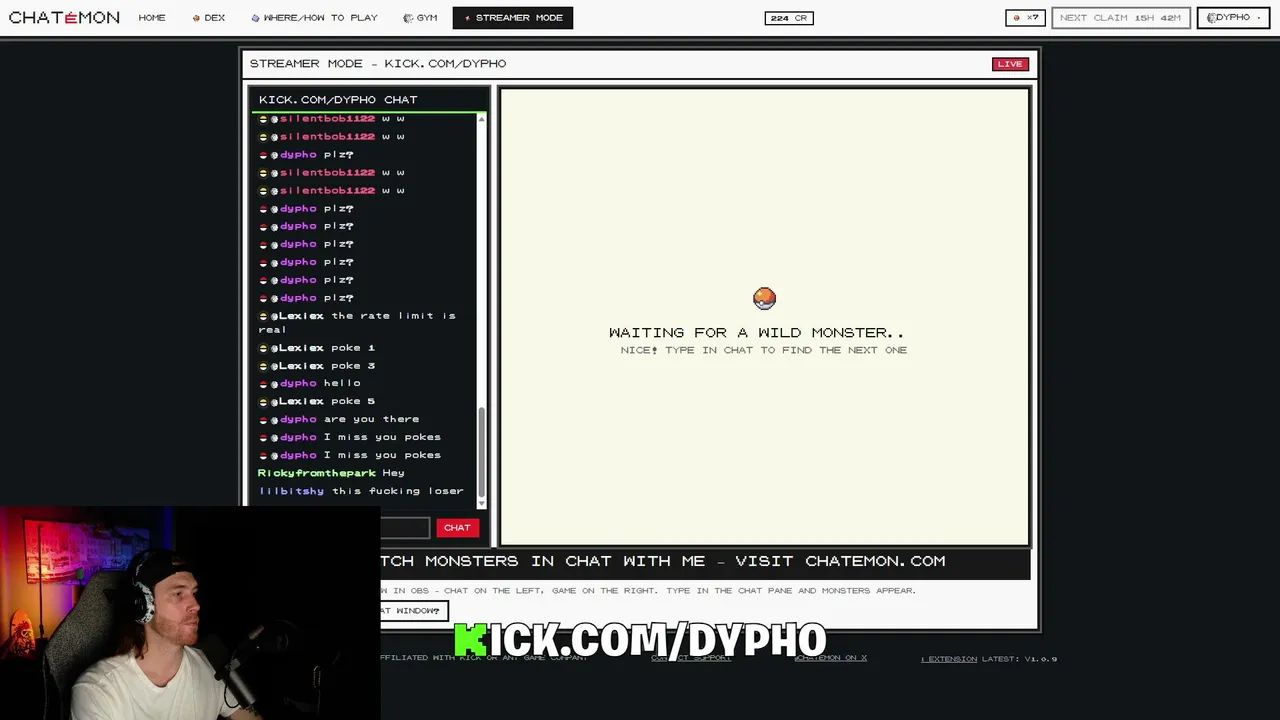Screen dimensions: 1280x720
Task: Click dypho username on "hello" message
Action: 298,384
